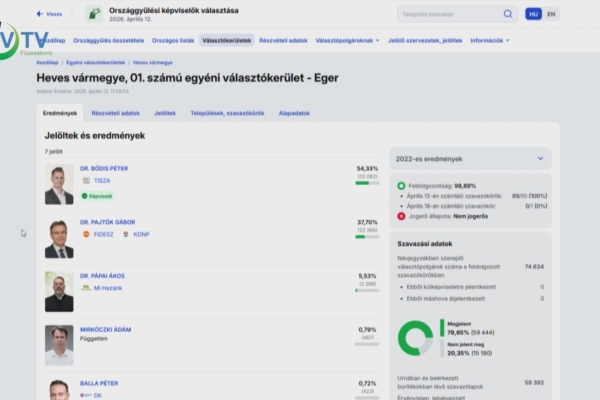This screenshot has width=600, height=400.
Task: Open DR. PAJTÓK GÁBOR candidate page
Action: click(108, 222)
